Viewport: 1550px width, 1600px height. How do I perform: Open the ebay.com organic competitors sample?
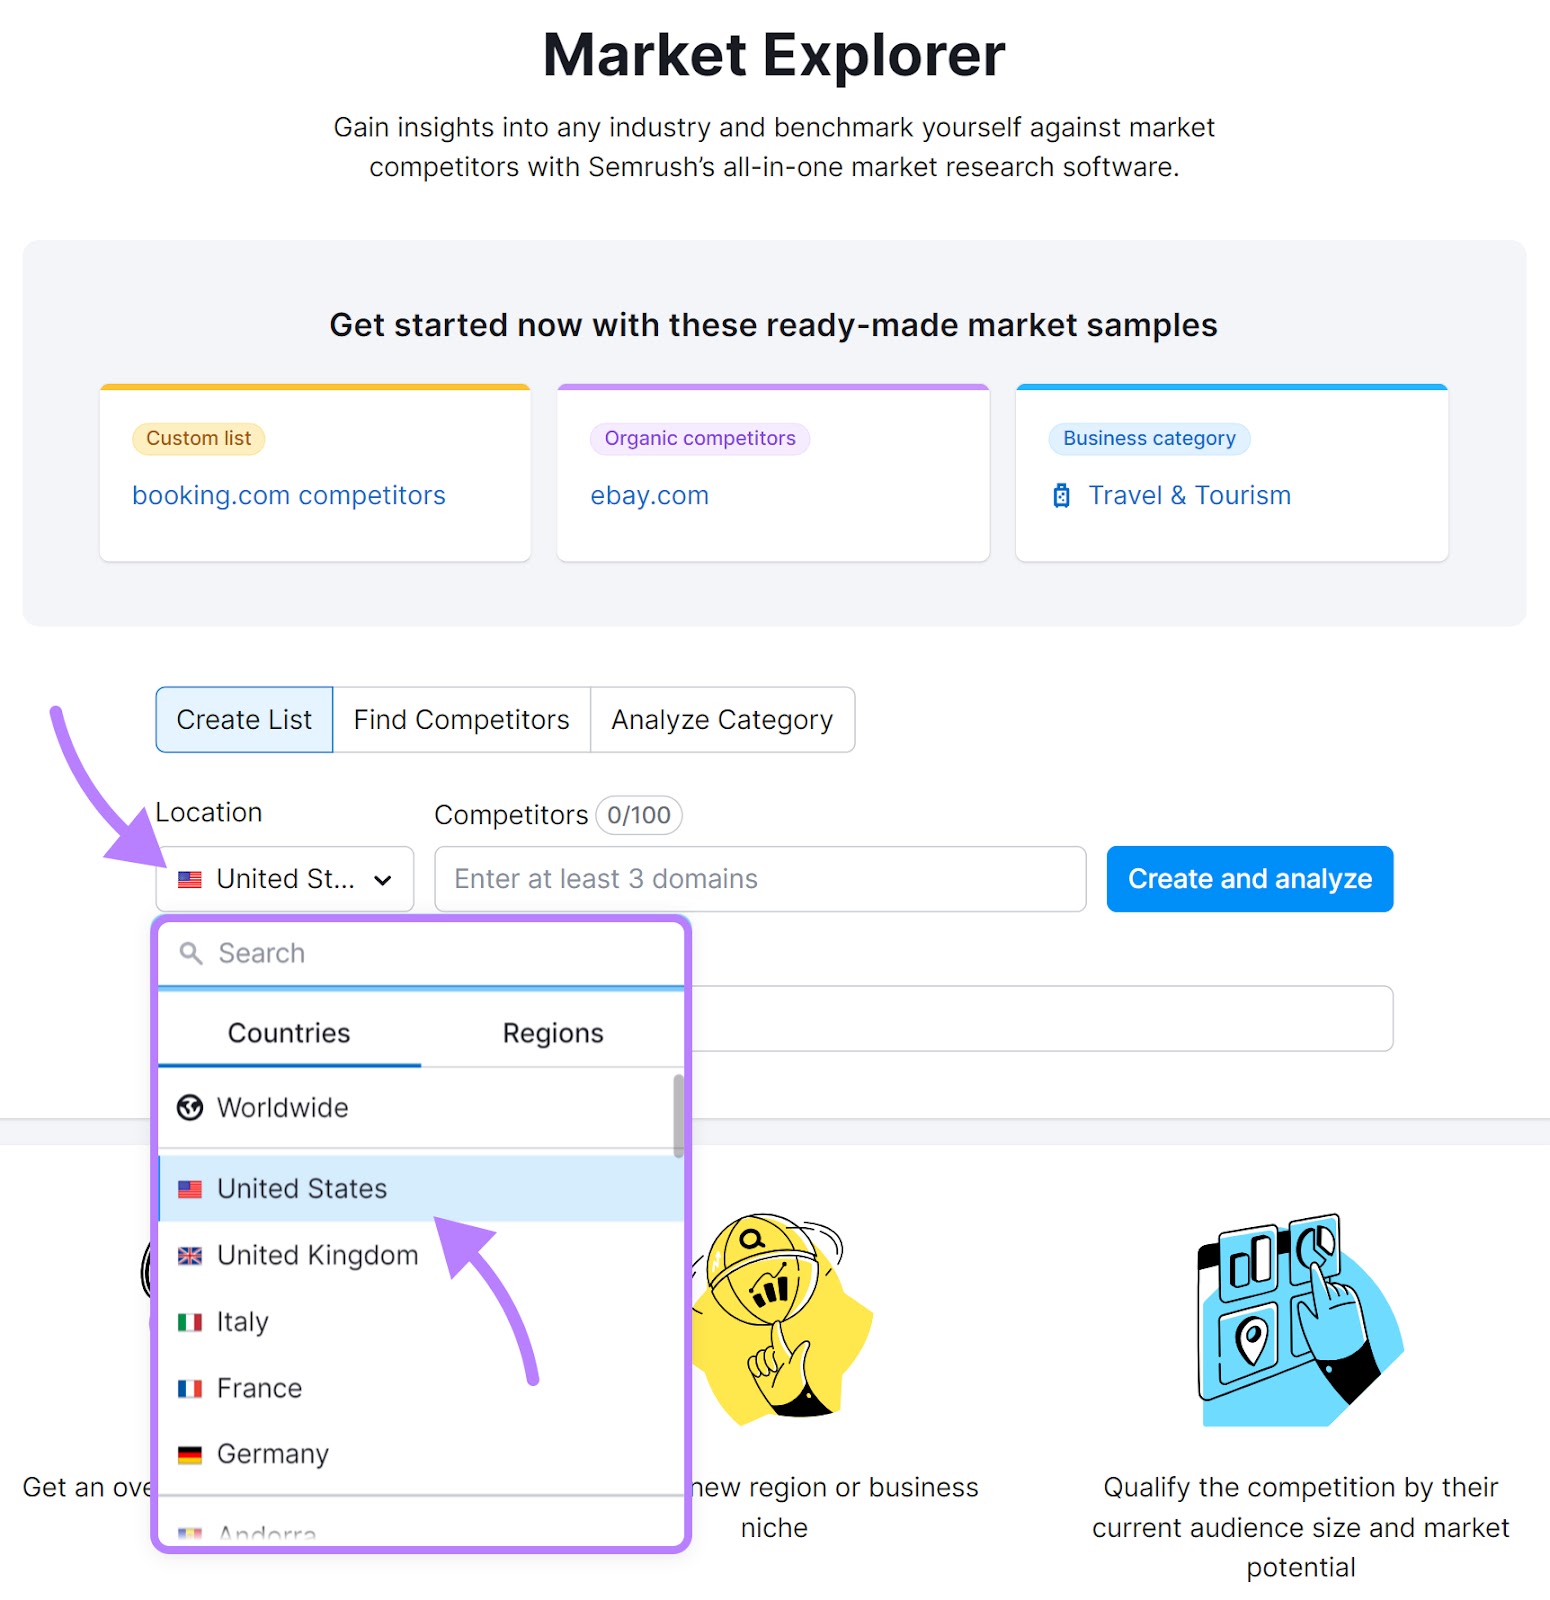point(649,495)
